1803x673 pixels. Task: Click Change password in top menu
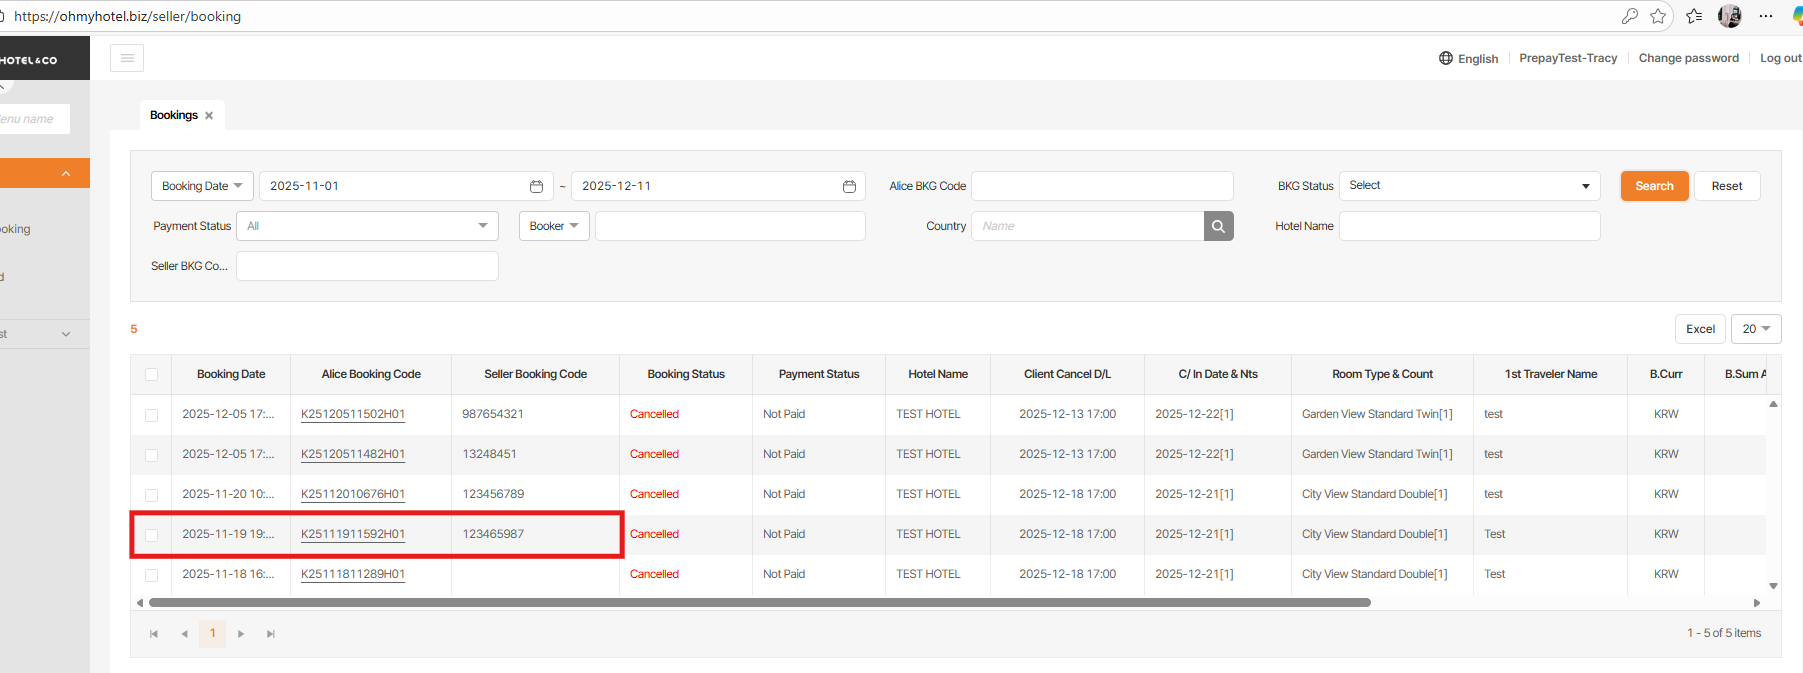[1688, 58]
